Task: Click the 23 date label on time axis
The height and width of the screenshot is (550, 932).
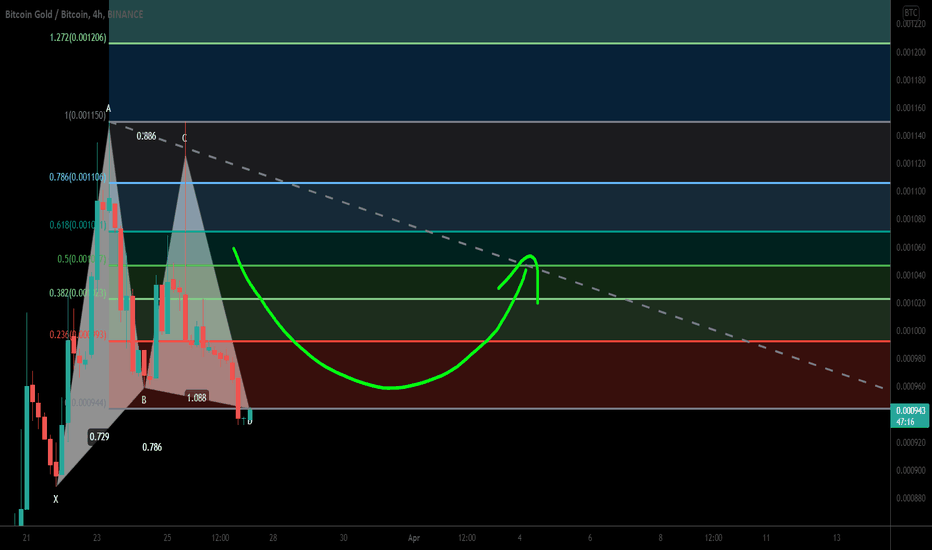Action: 97,538
